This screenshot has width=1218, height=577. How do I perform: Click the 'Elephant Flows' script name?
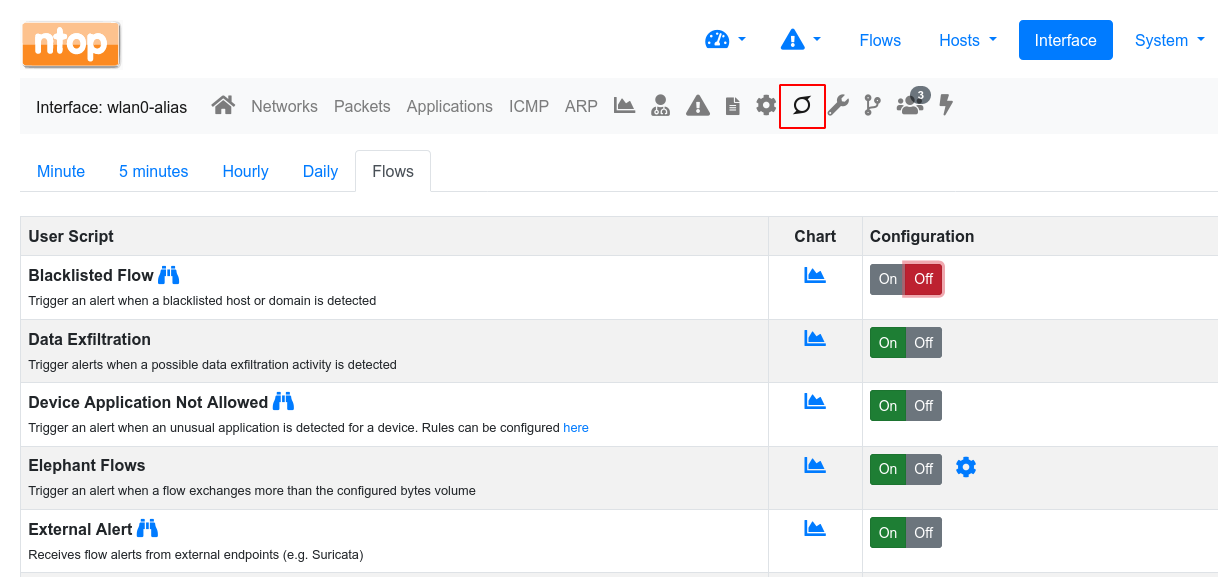pyautogui.click(x=87, y=465)
